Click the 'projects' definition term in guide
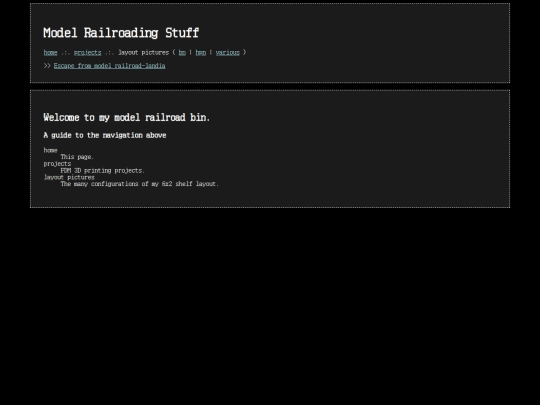 pos(57,164)
